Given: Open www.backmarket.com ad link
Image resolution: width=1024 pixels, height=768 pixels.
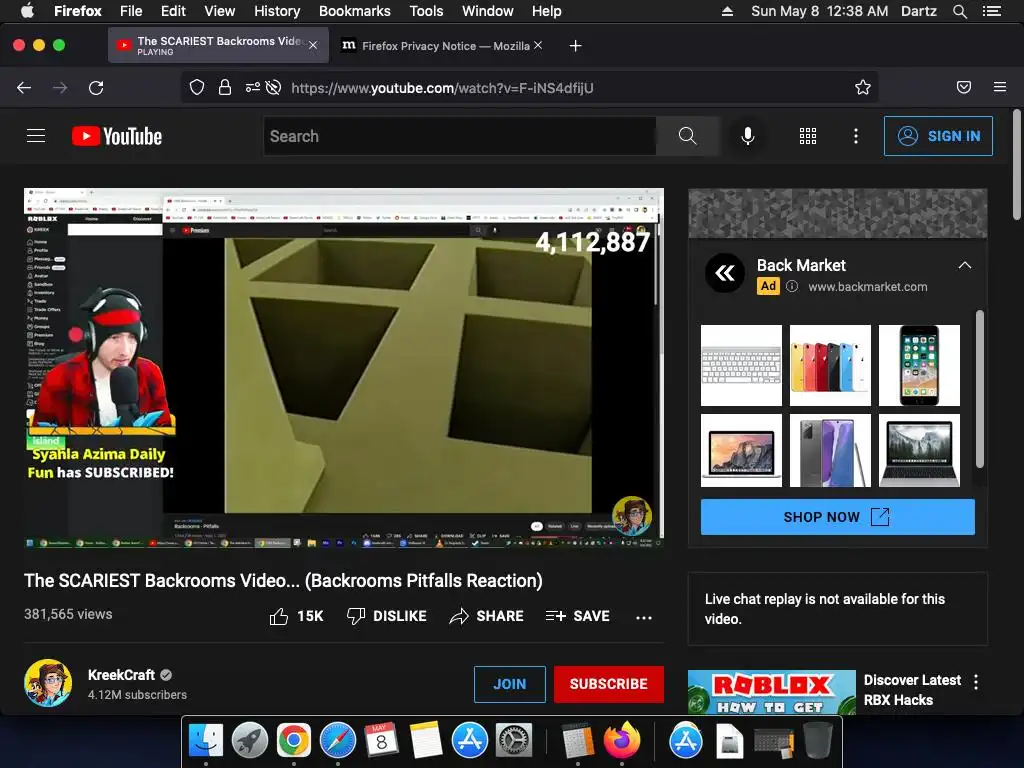Looking at the screenshot, I should coord(867,287).
